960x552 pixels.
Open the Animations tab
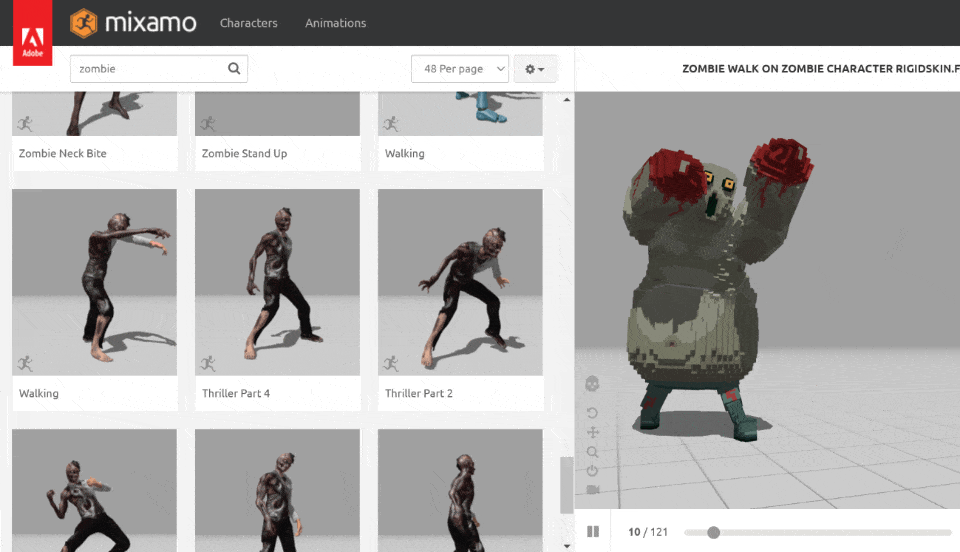pyautogui.click(x=336, y=23)
